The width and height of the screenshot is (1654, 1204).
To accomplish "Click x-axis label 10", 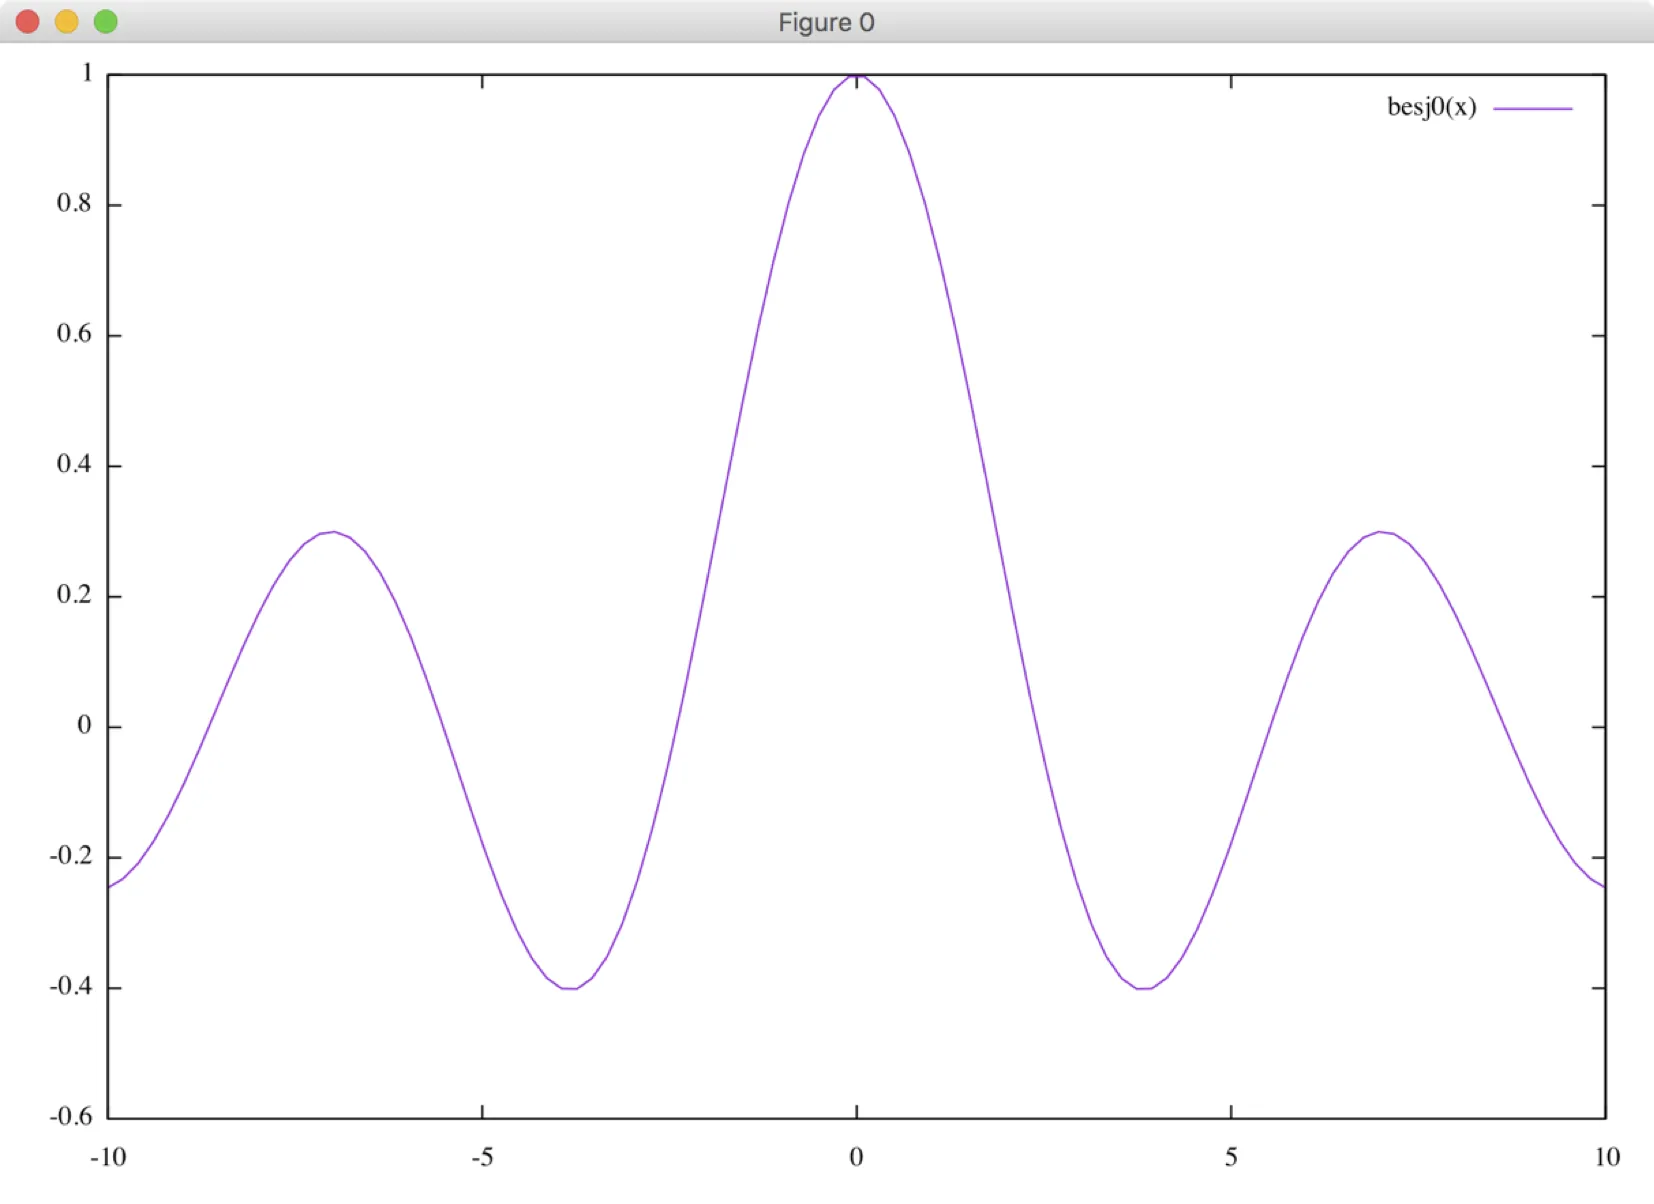I will pos(1607,1158).
